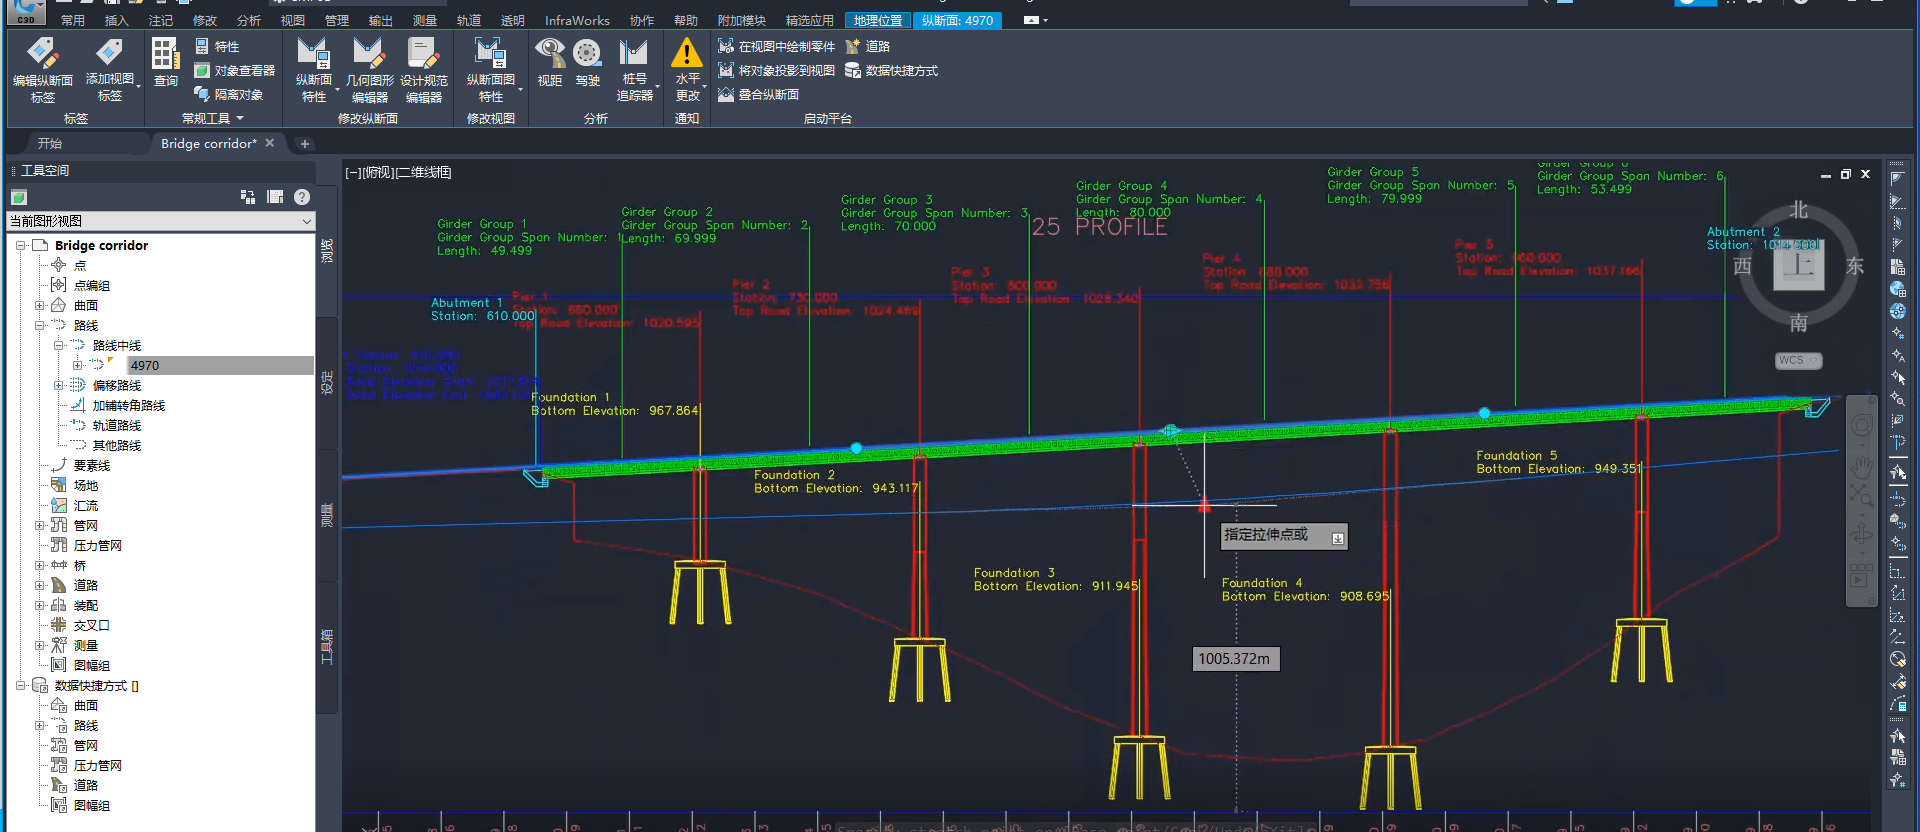Open Design Criteria Editor (设计规范编辑器)

pos(424,70)
